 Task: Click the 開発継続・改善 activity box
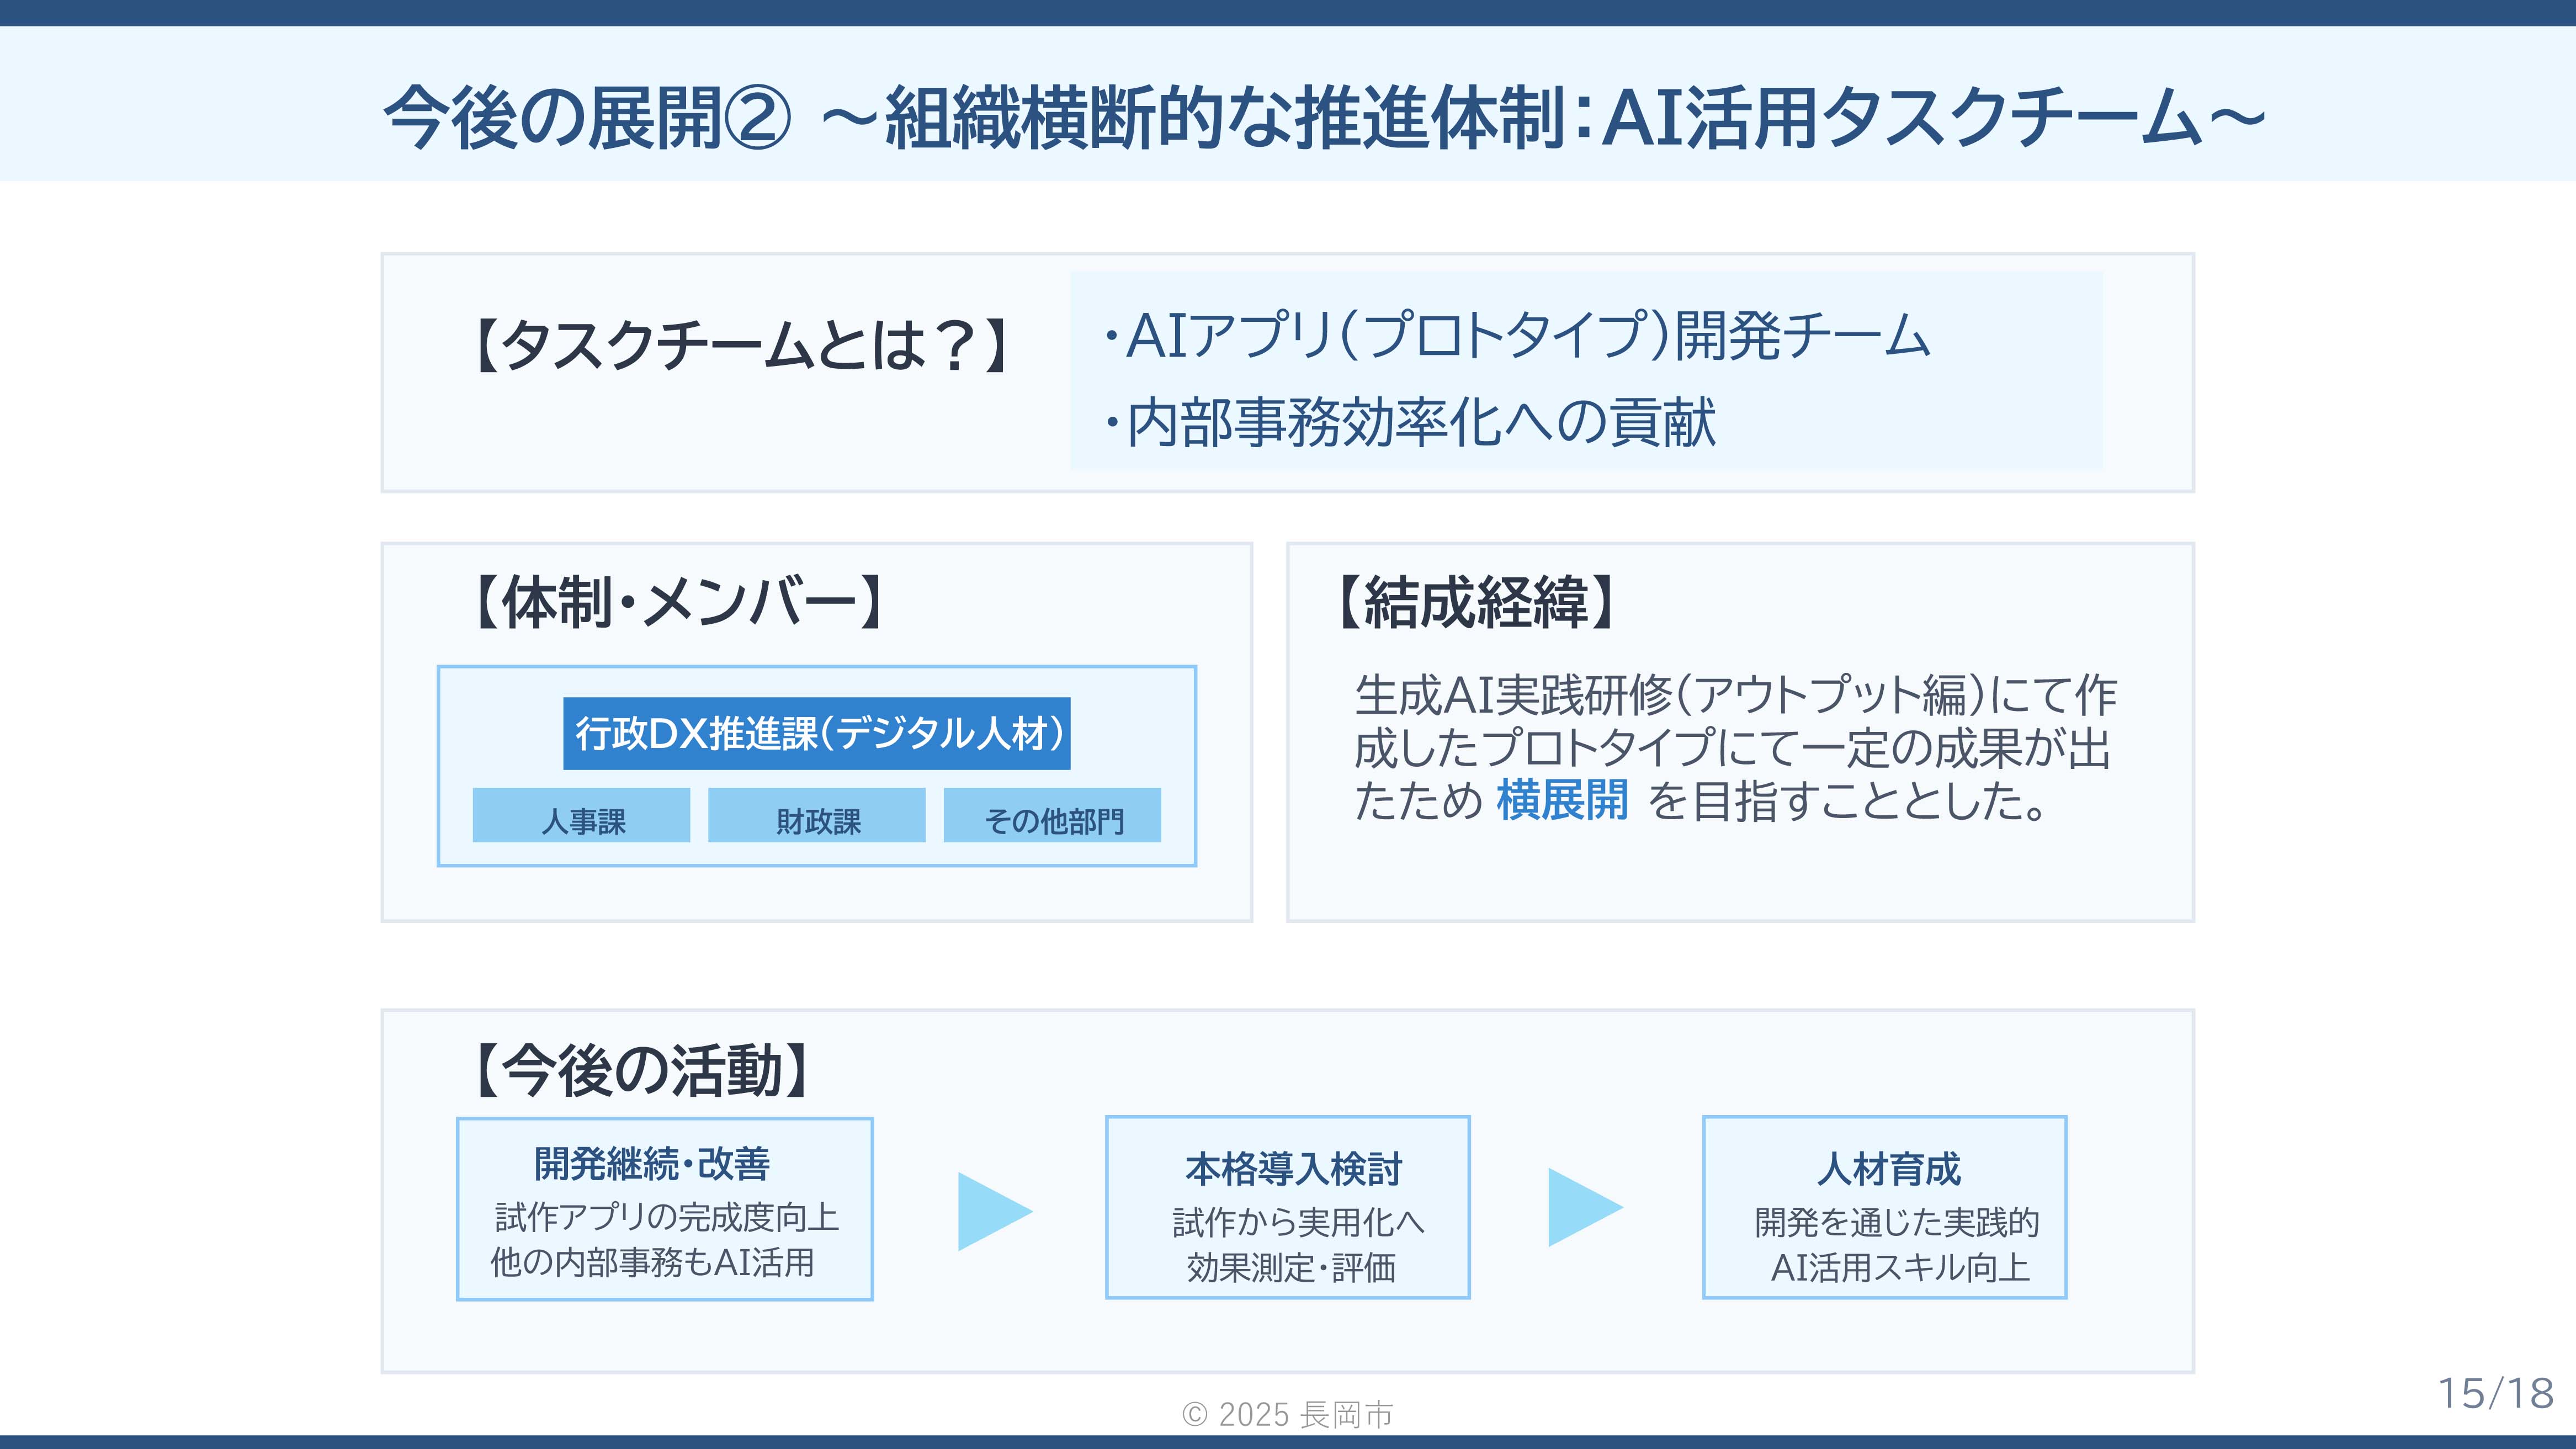664,1208
